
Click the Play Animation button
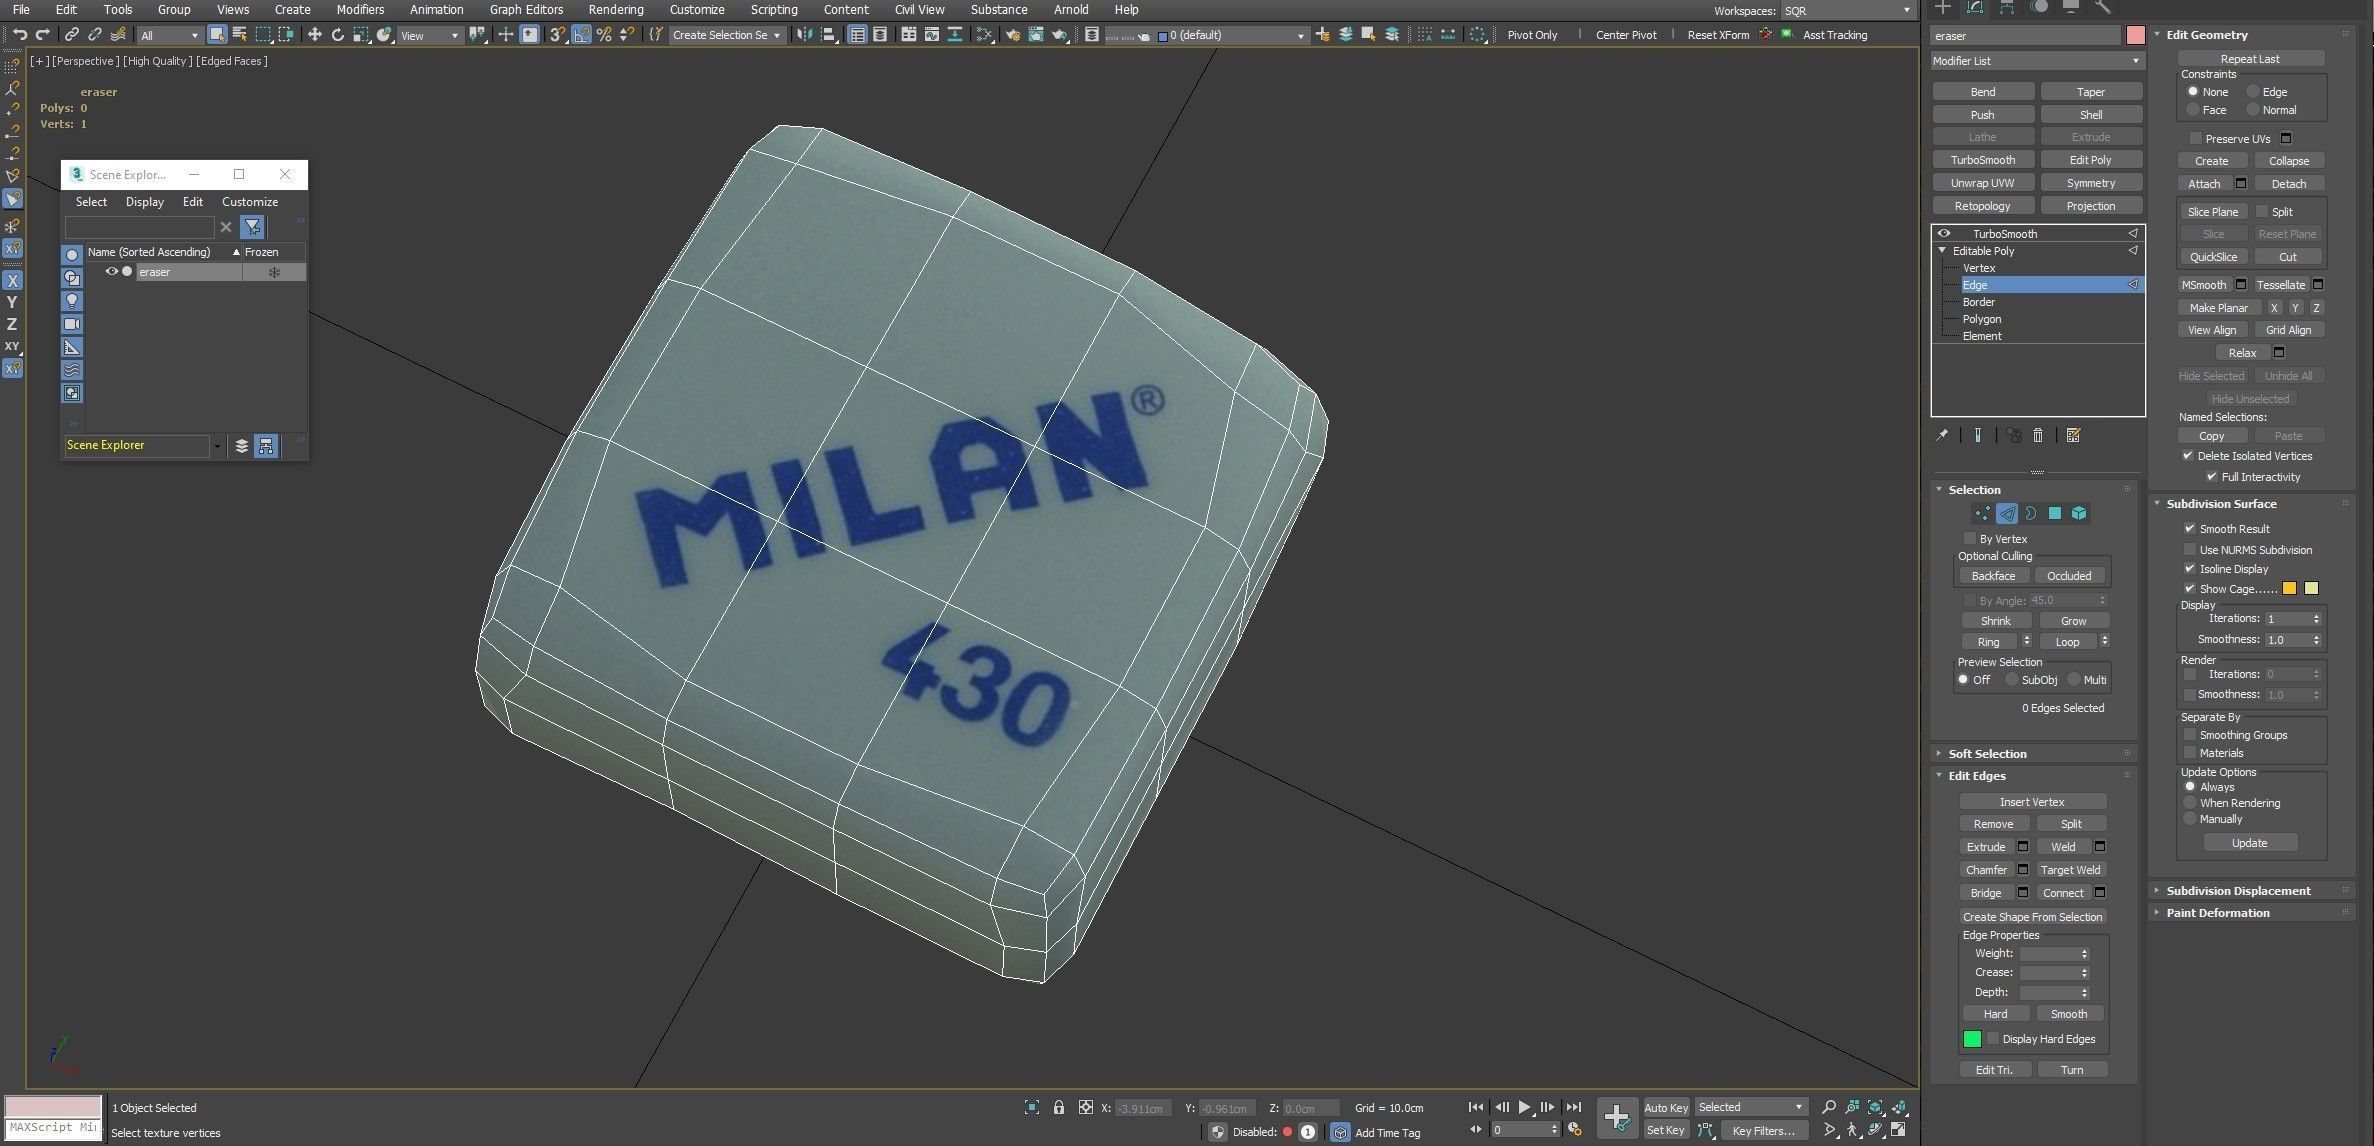click(x=1524, y=1107)
